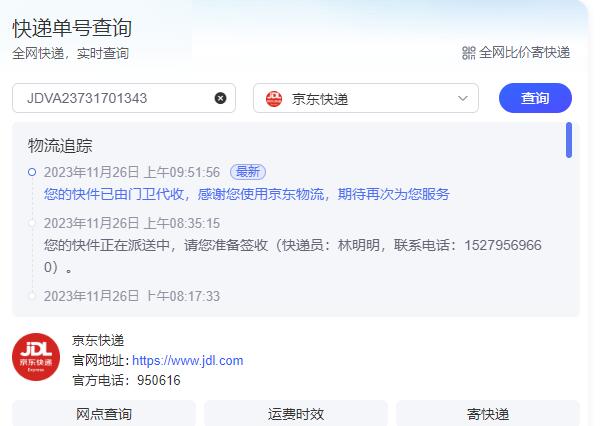Screen dimensions: 601x426
Task: Click the 最新 badge on the latest entry
Action: [x=248, y=172]
